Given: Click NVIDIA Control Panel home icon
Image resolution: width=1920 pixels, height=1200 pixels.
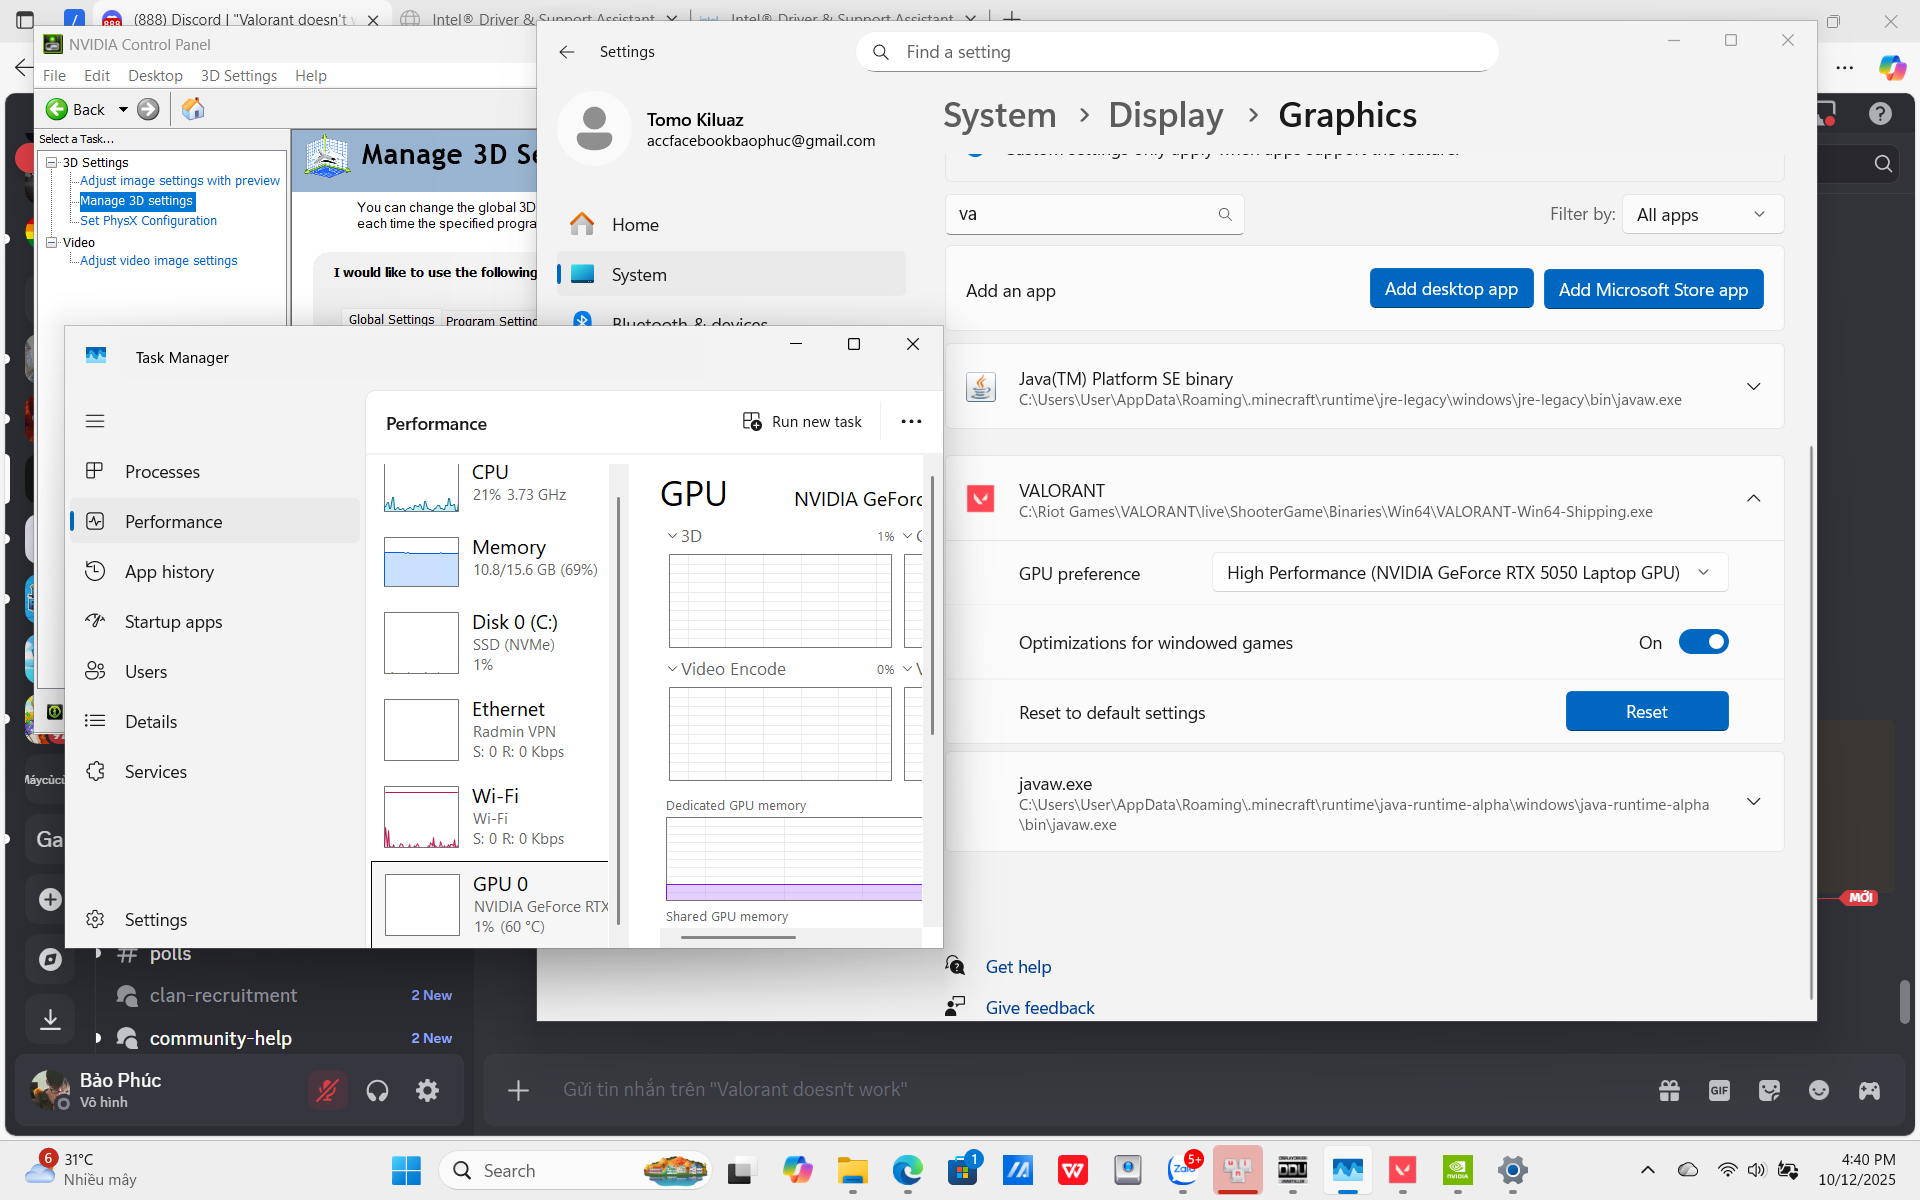Looking at the screenshot, I should click(193, 109).
